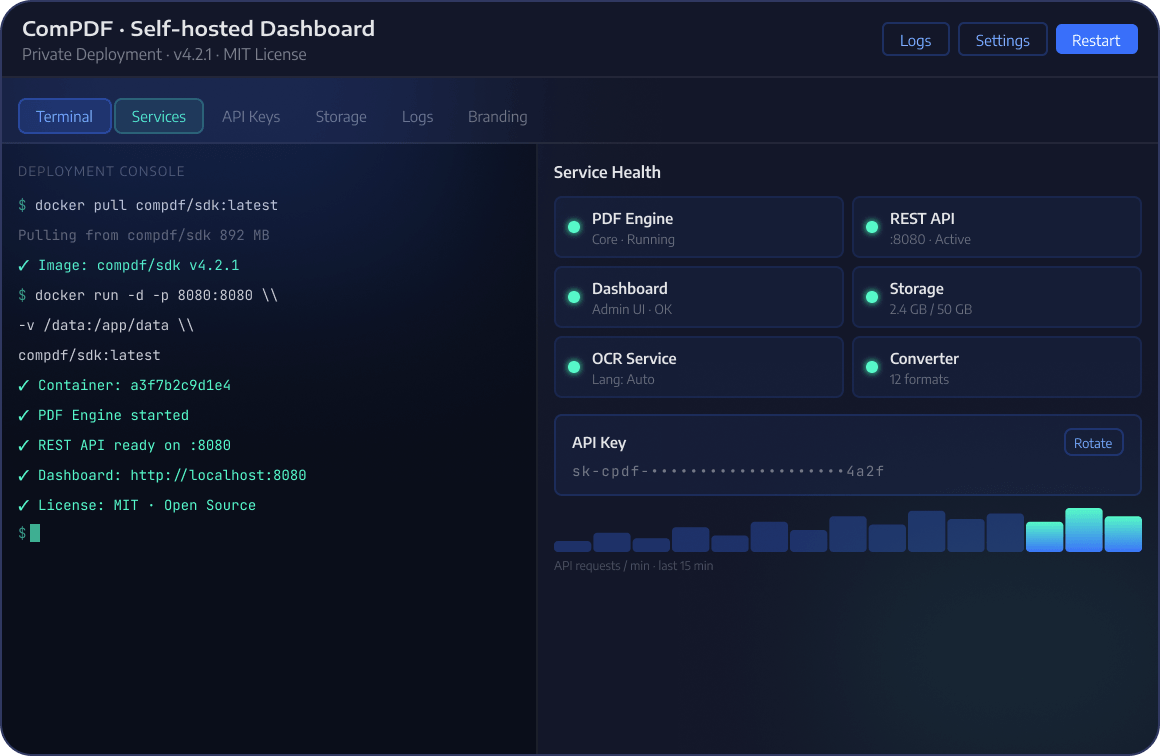Screen dimensions: 1160x756
Task: Click the tallest bar in requests chart
Action: [1083, 530]
